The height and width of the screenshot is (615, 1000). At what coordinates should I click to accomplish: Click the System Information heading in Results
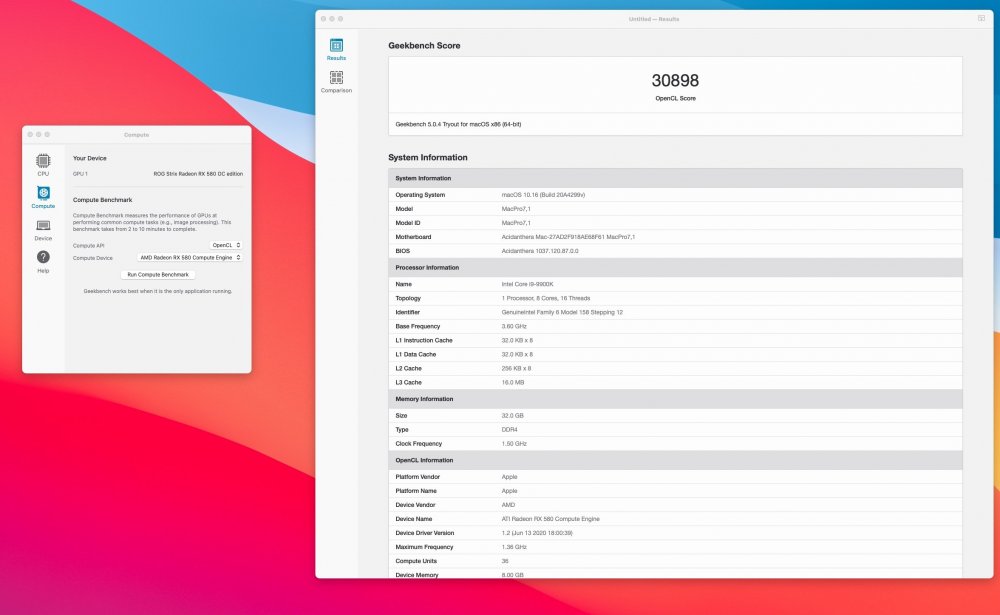tap(427, 158)
